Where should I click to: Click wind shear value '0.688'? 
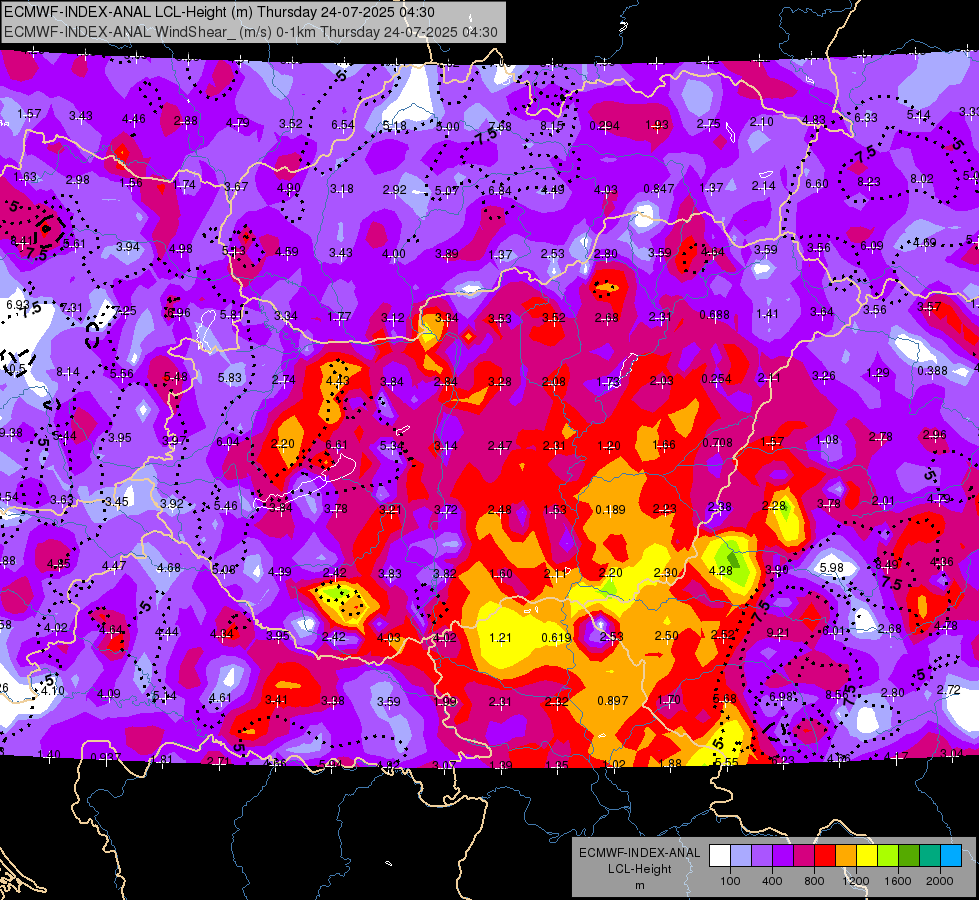point(714,314)
